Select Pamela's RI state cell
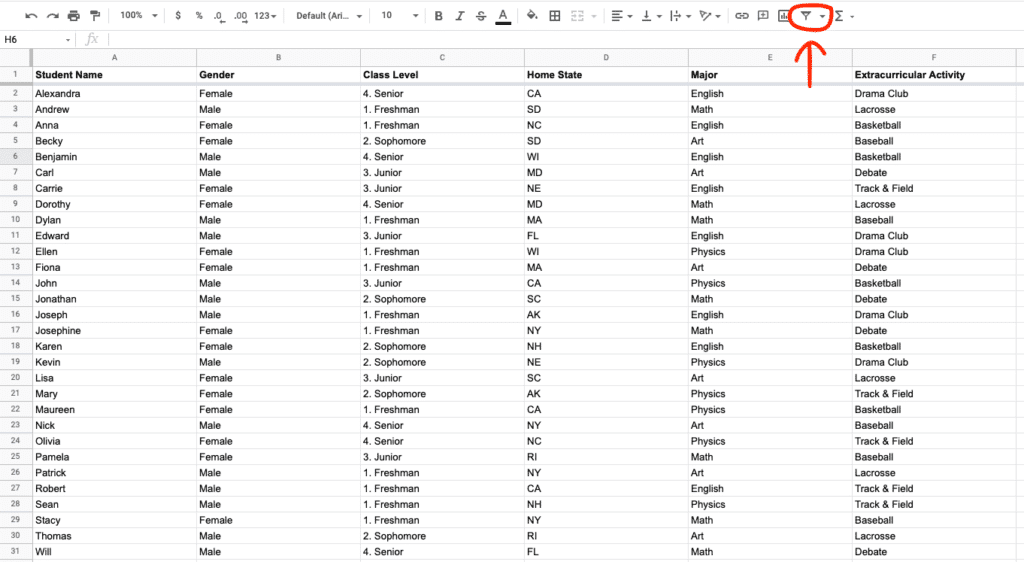 click(x=606, y=457)
